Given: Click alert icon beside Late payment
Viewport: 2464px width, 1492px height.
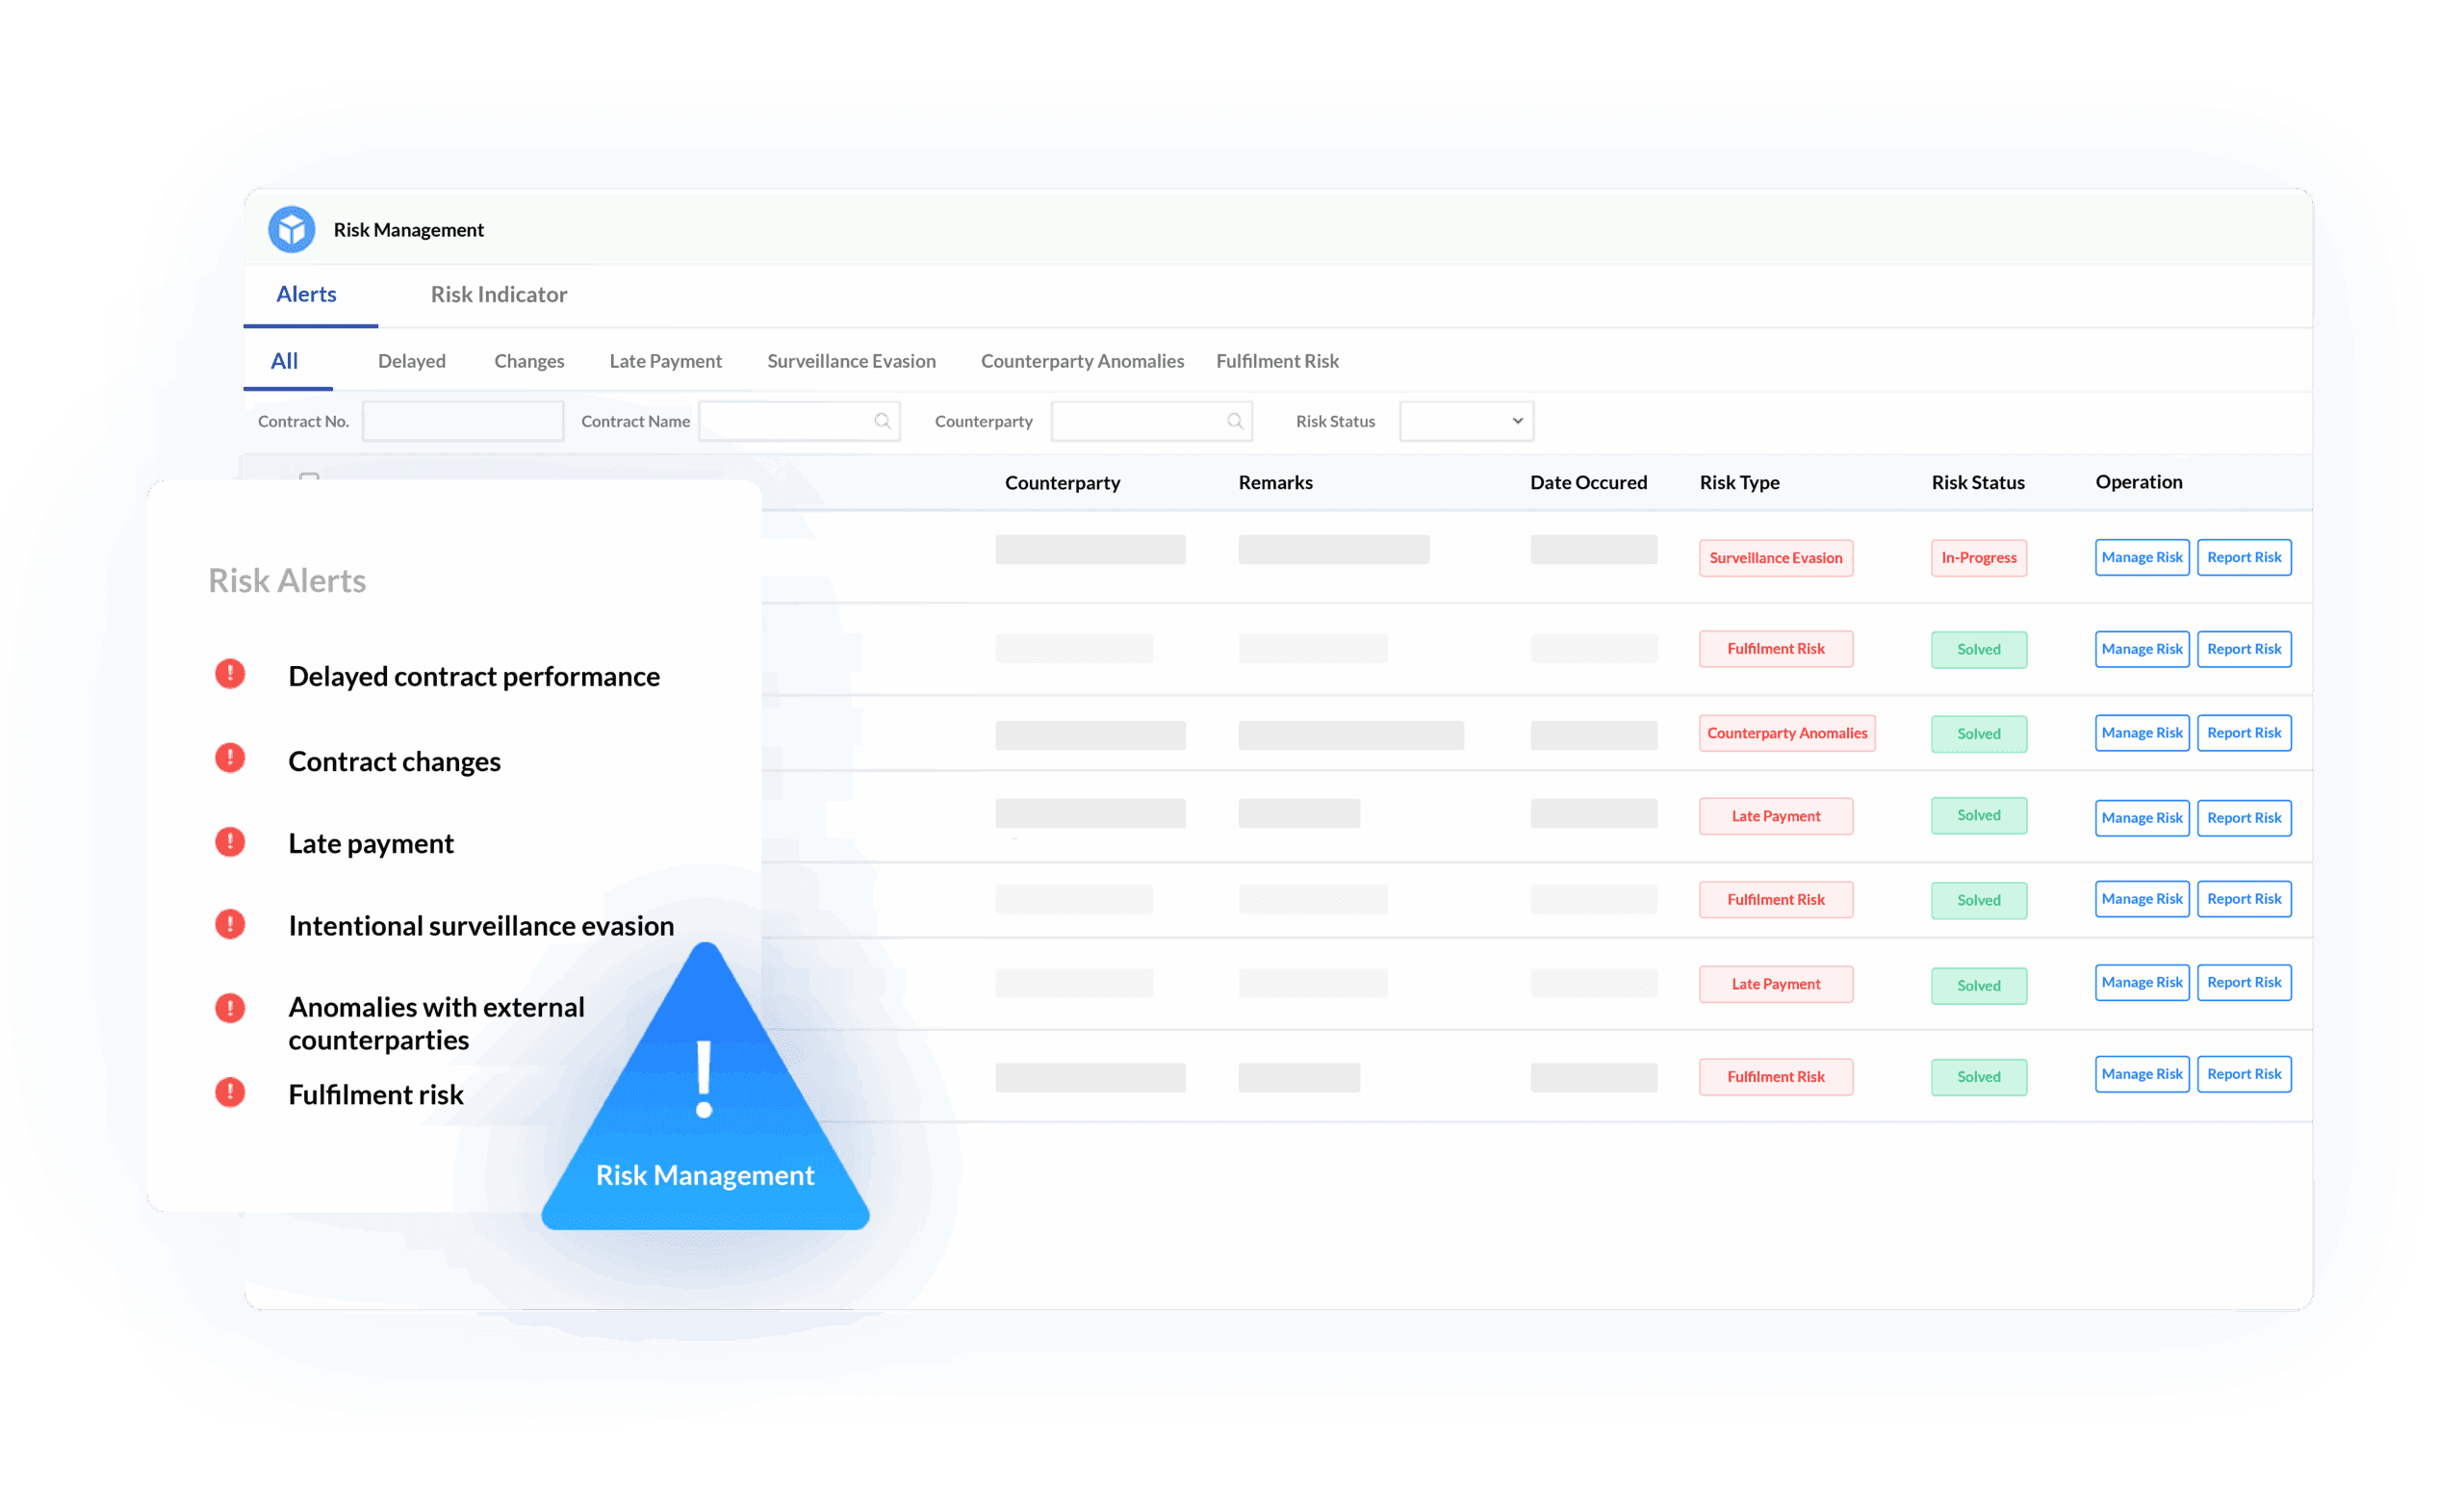Looking at the screenshot, I should pos(230,842).
